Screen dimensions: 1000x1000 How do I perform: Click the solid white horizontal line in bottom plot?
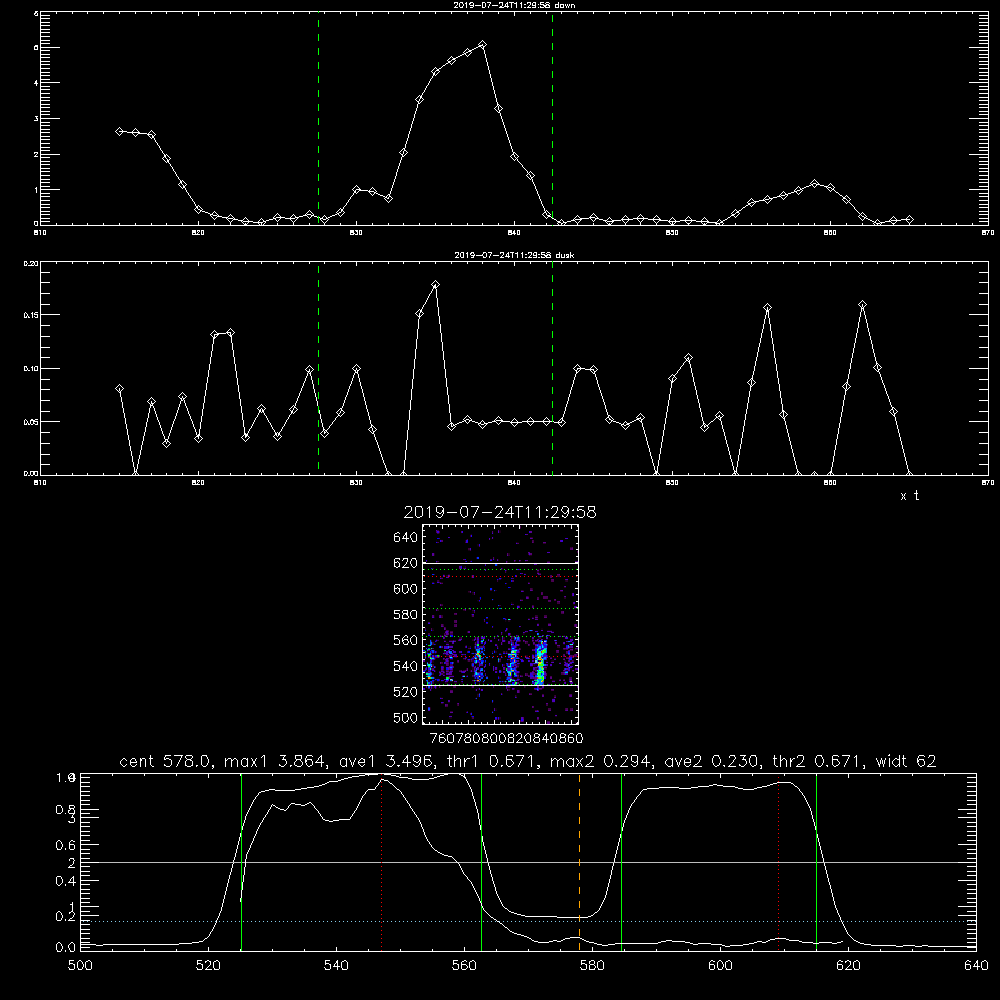pos(528,862)
